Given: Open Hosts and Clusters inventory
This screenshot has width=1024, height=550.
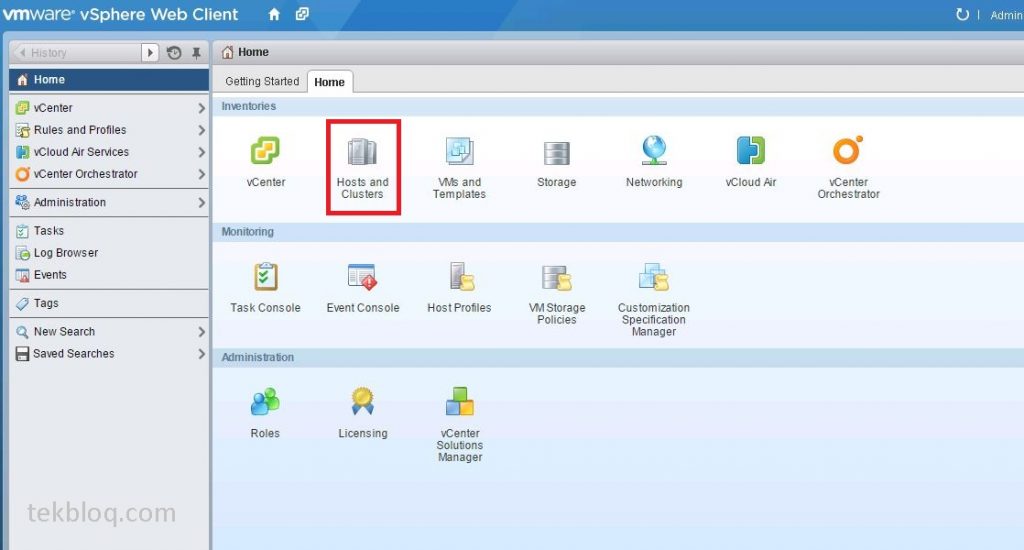Looking at the screenshot, I should (362, 152).
